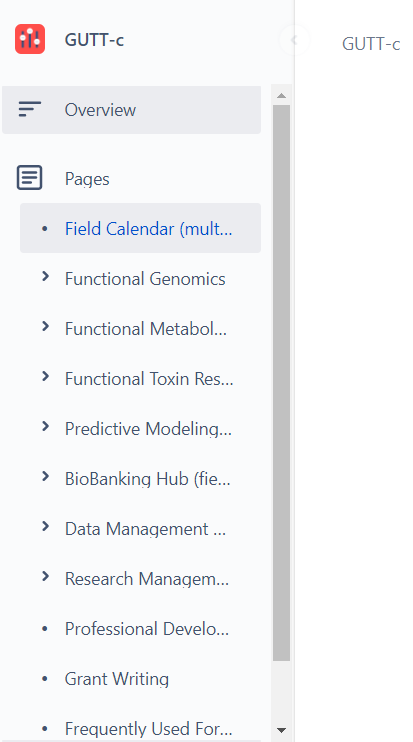Click the scrollbar up arrow
The width and height of the screenshot is (413, 742).
281,96
